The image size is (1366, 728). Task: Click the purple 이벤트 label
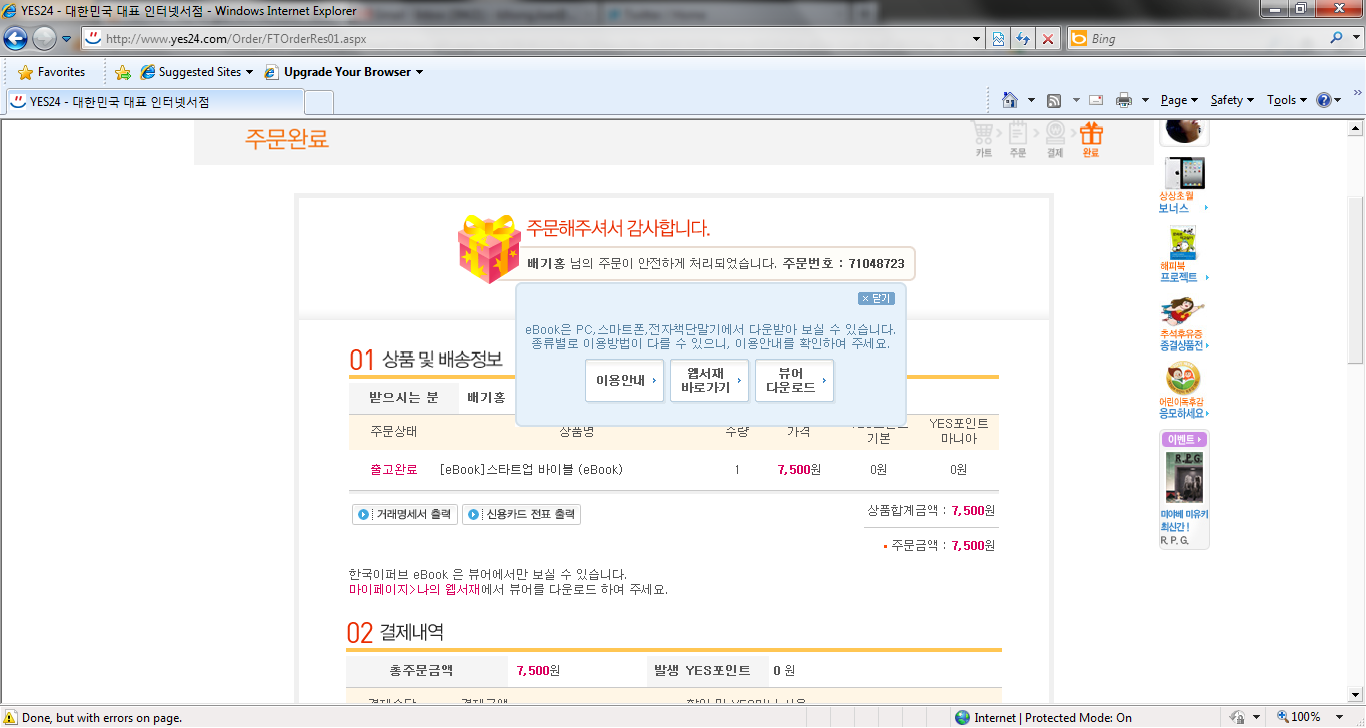1185,440
